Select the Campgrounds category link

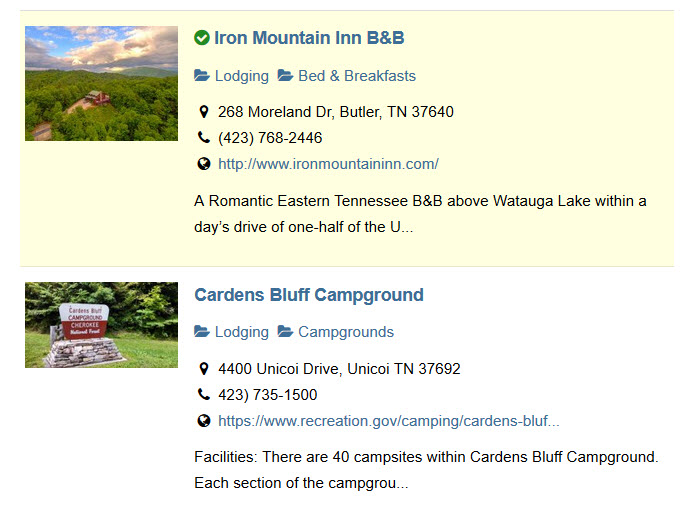point(346,332)
